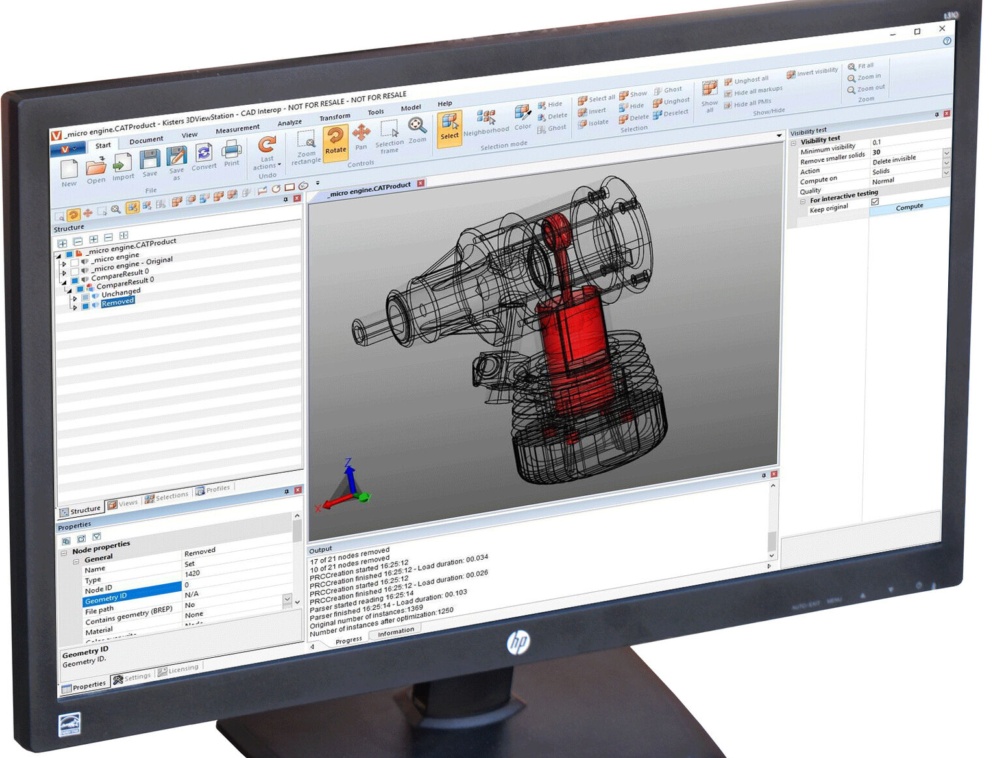The image size is (1001, 758).
Task: Open the Profiles panel tab
Action: [x=213, y=490]
